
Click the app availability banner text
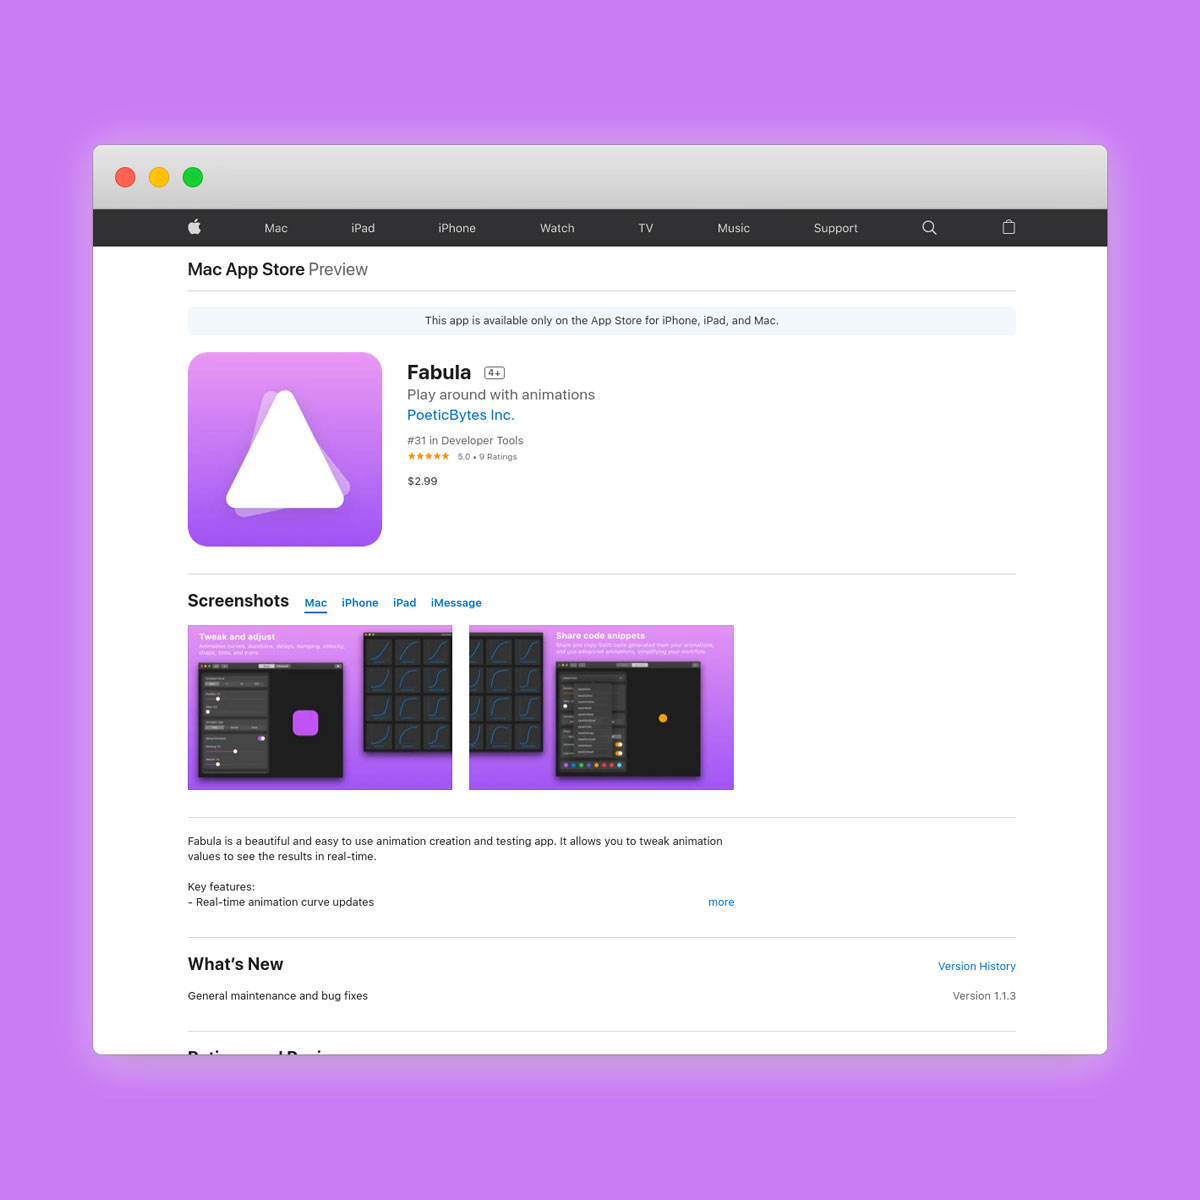pyautogui.click(x=602, y=321)
